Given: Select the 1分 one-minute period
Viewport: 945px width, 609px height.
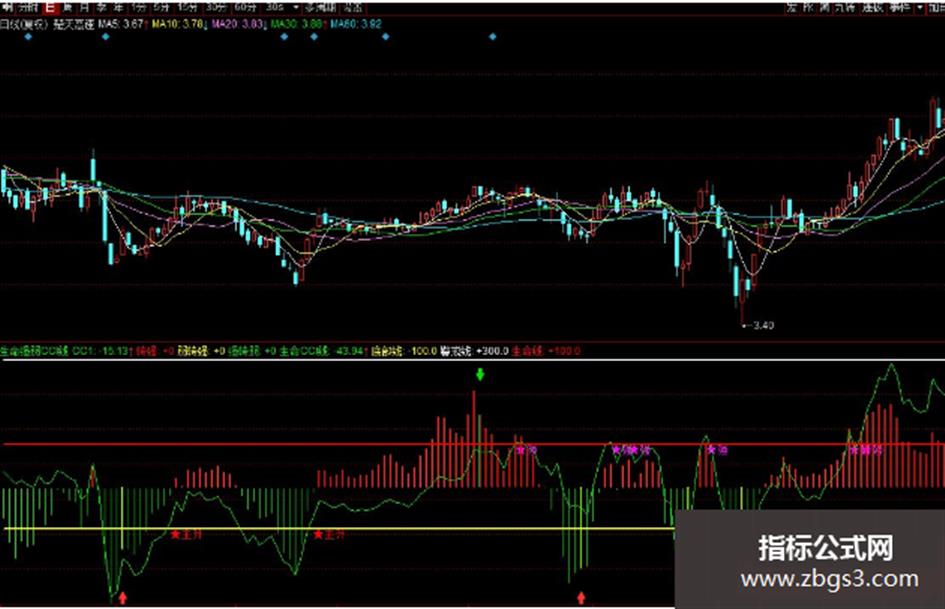Looking at the screenshot, I should tap(139, 7).
